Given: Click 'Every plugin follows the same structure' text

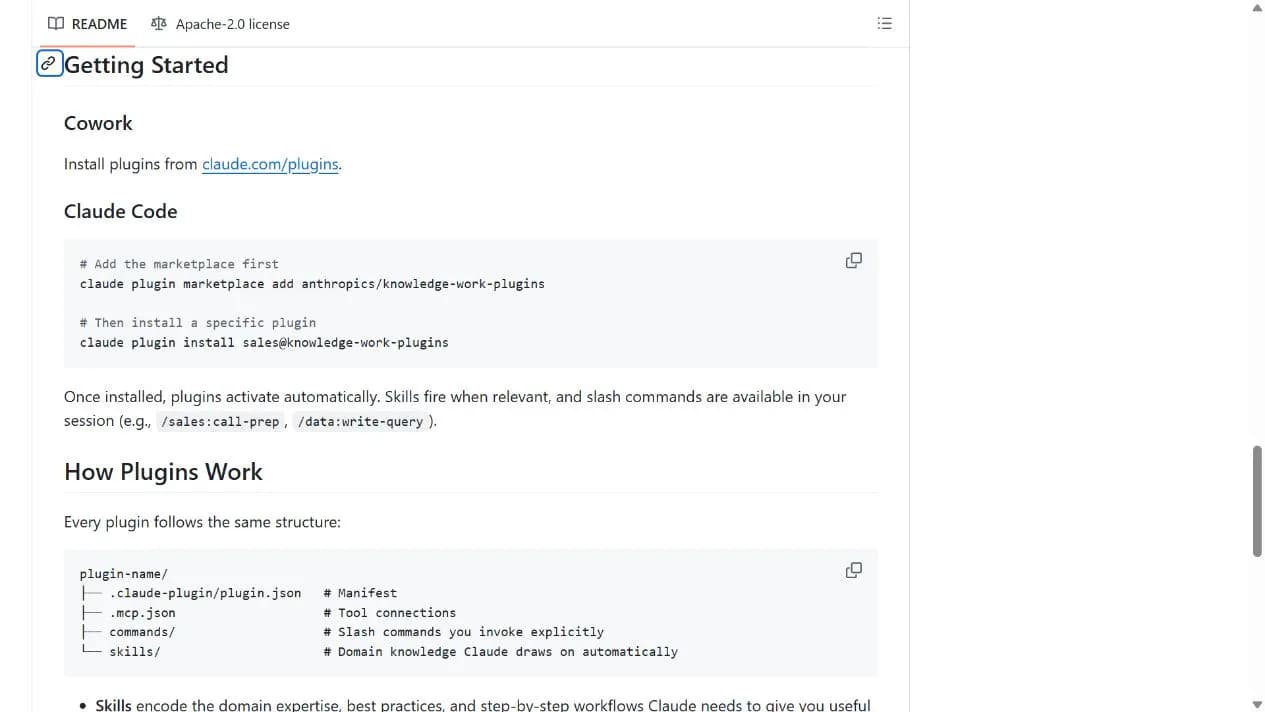Looking at the screenshot, I should (x=202, y=522).
